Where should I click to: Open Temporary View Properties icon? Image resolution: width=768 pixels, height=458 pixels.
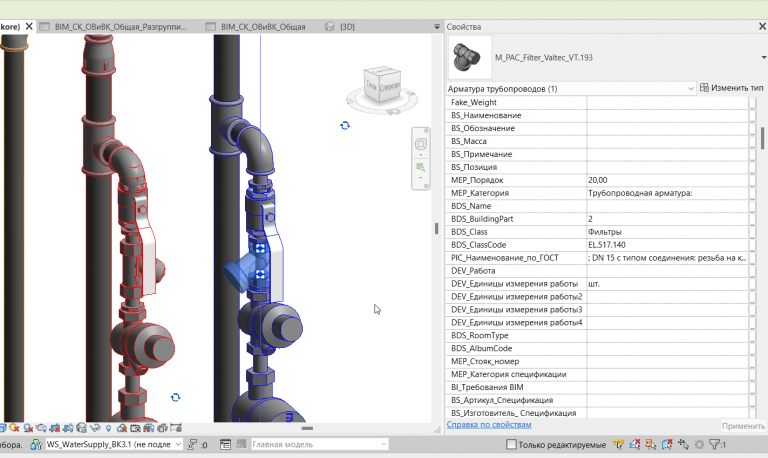(x=135, y=428)
